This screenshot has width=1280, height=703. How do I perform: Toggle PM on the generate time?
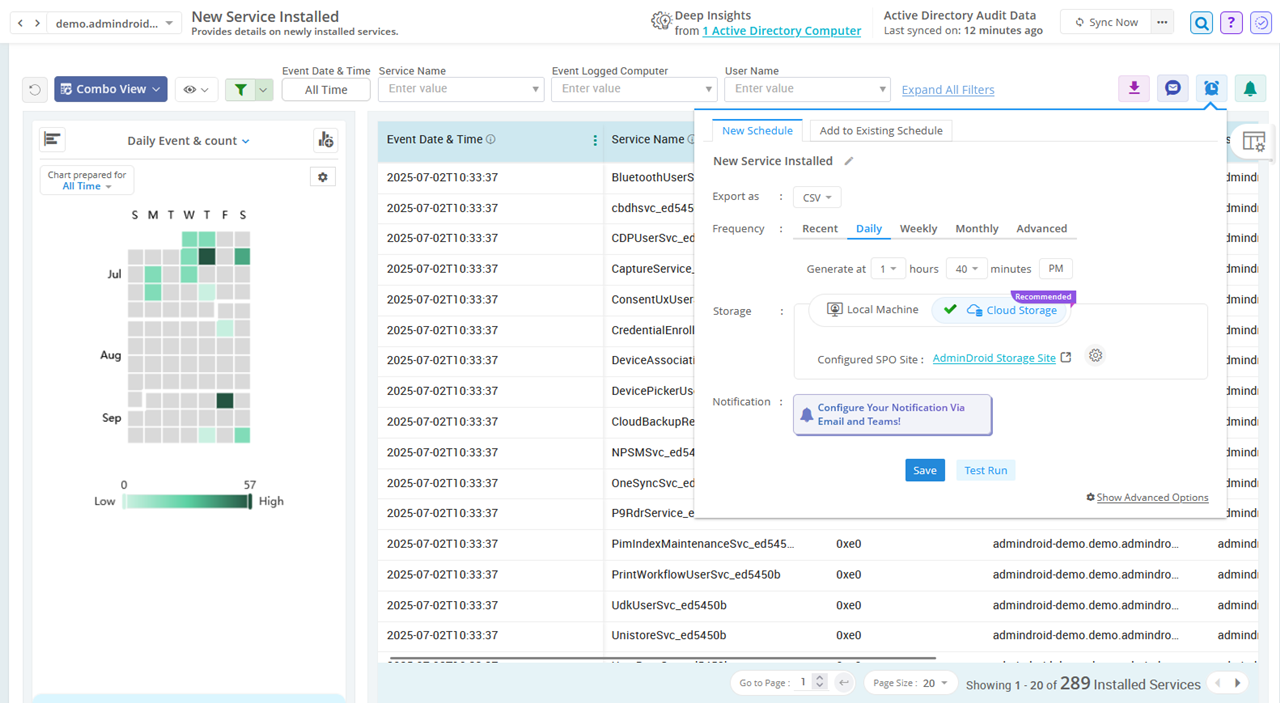1055,268
